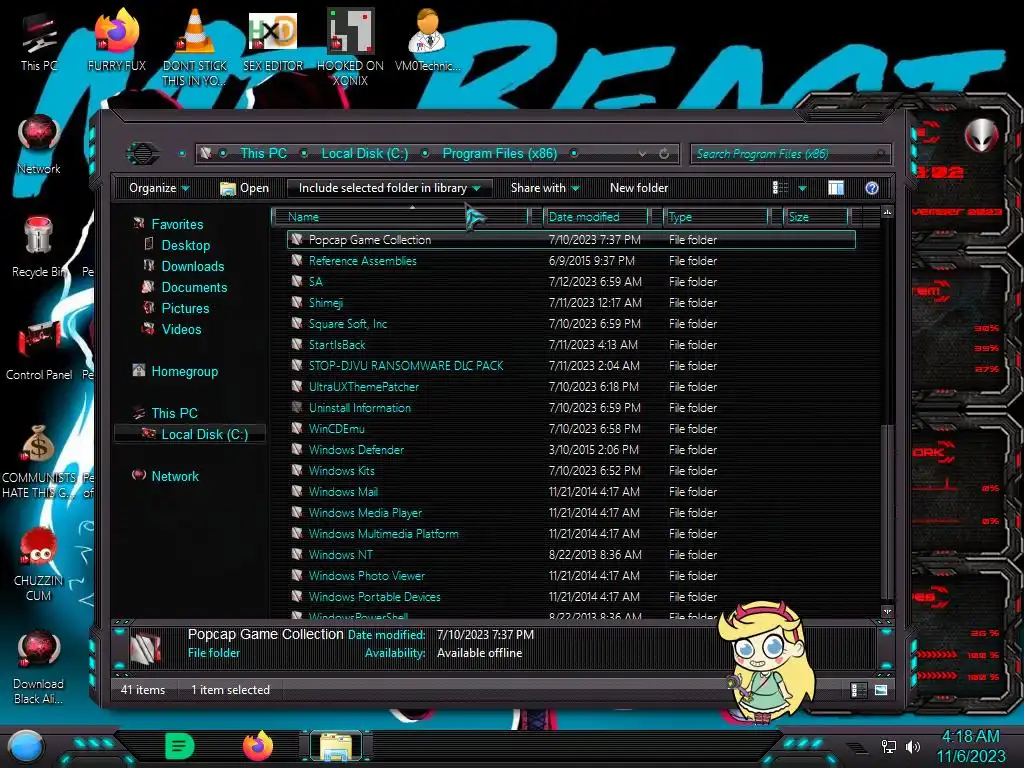
Task: Click the volume speaker tray icon
Action: click(x=912, y=746)
